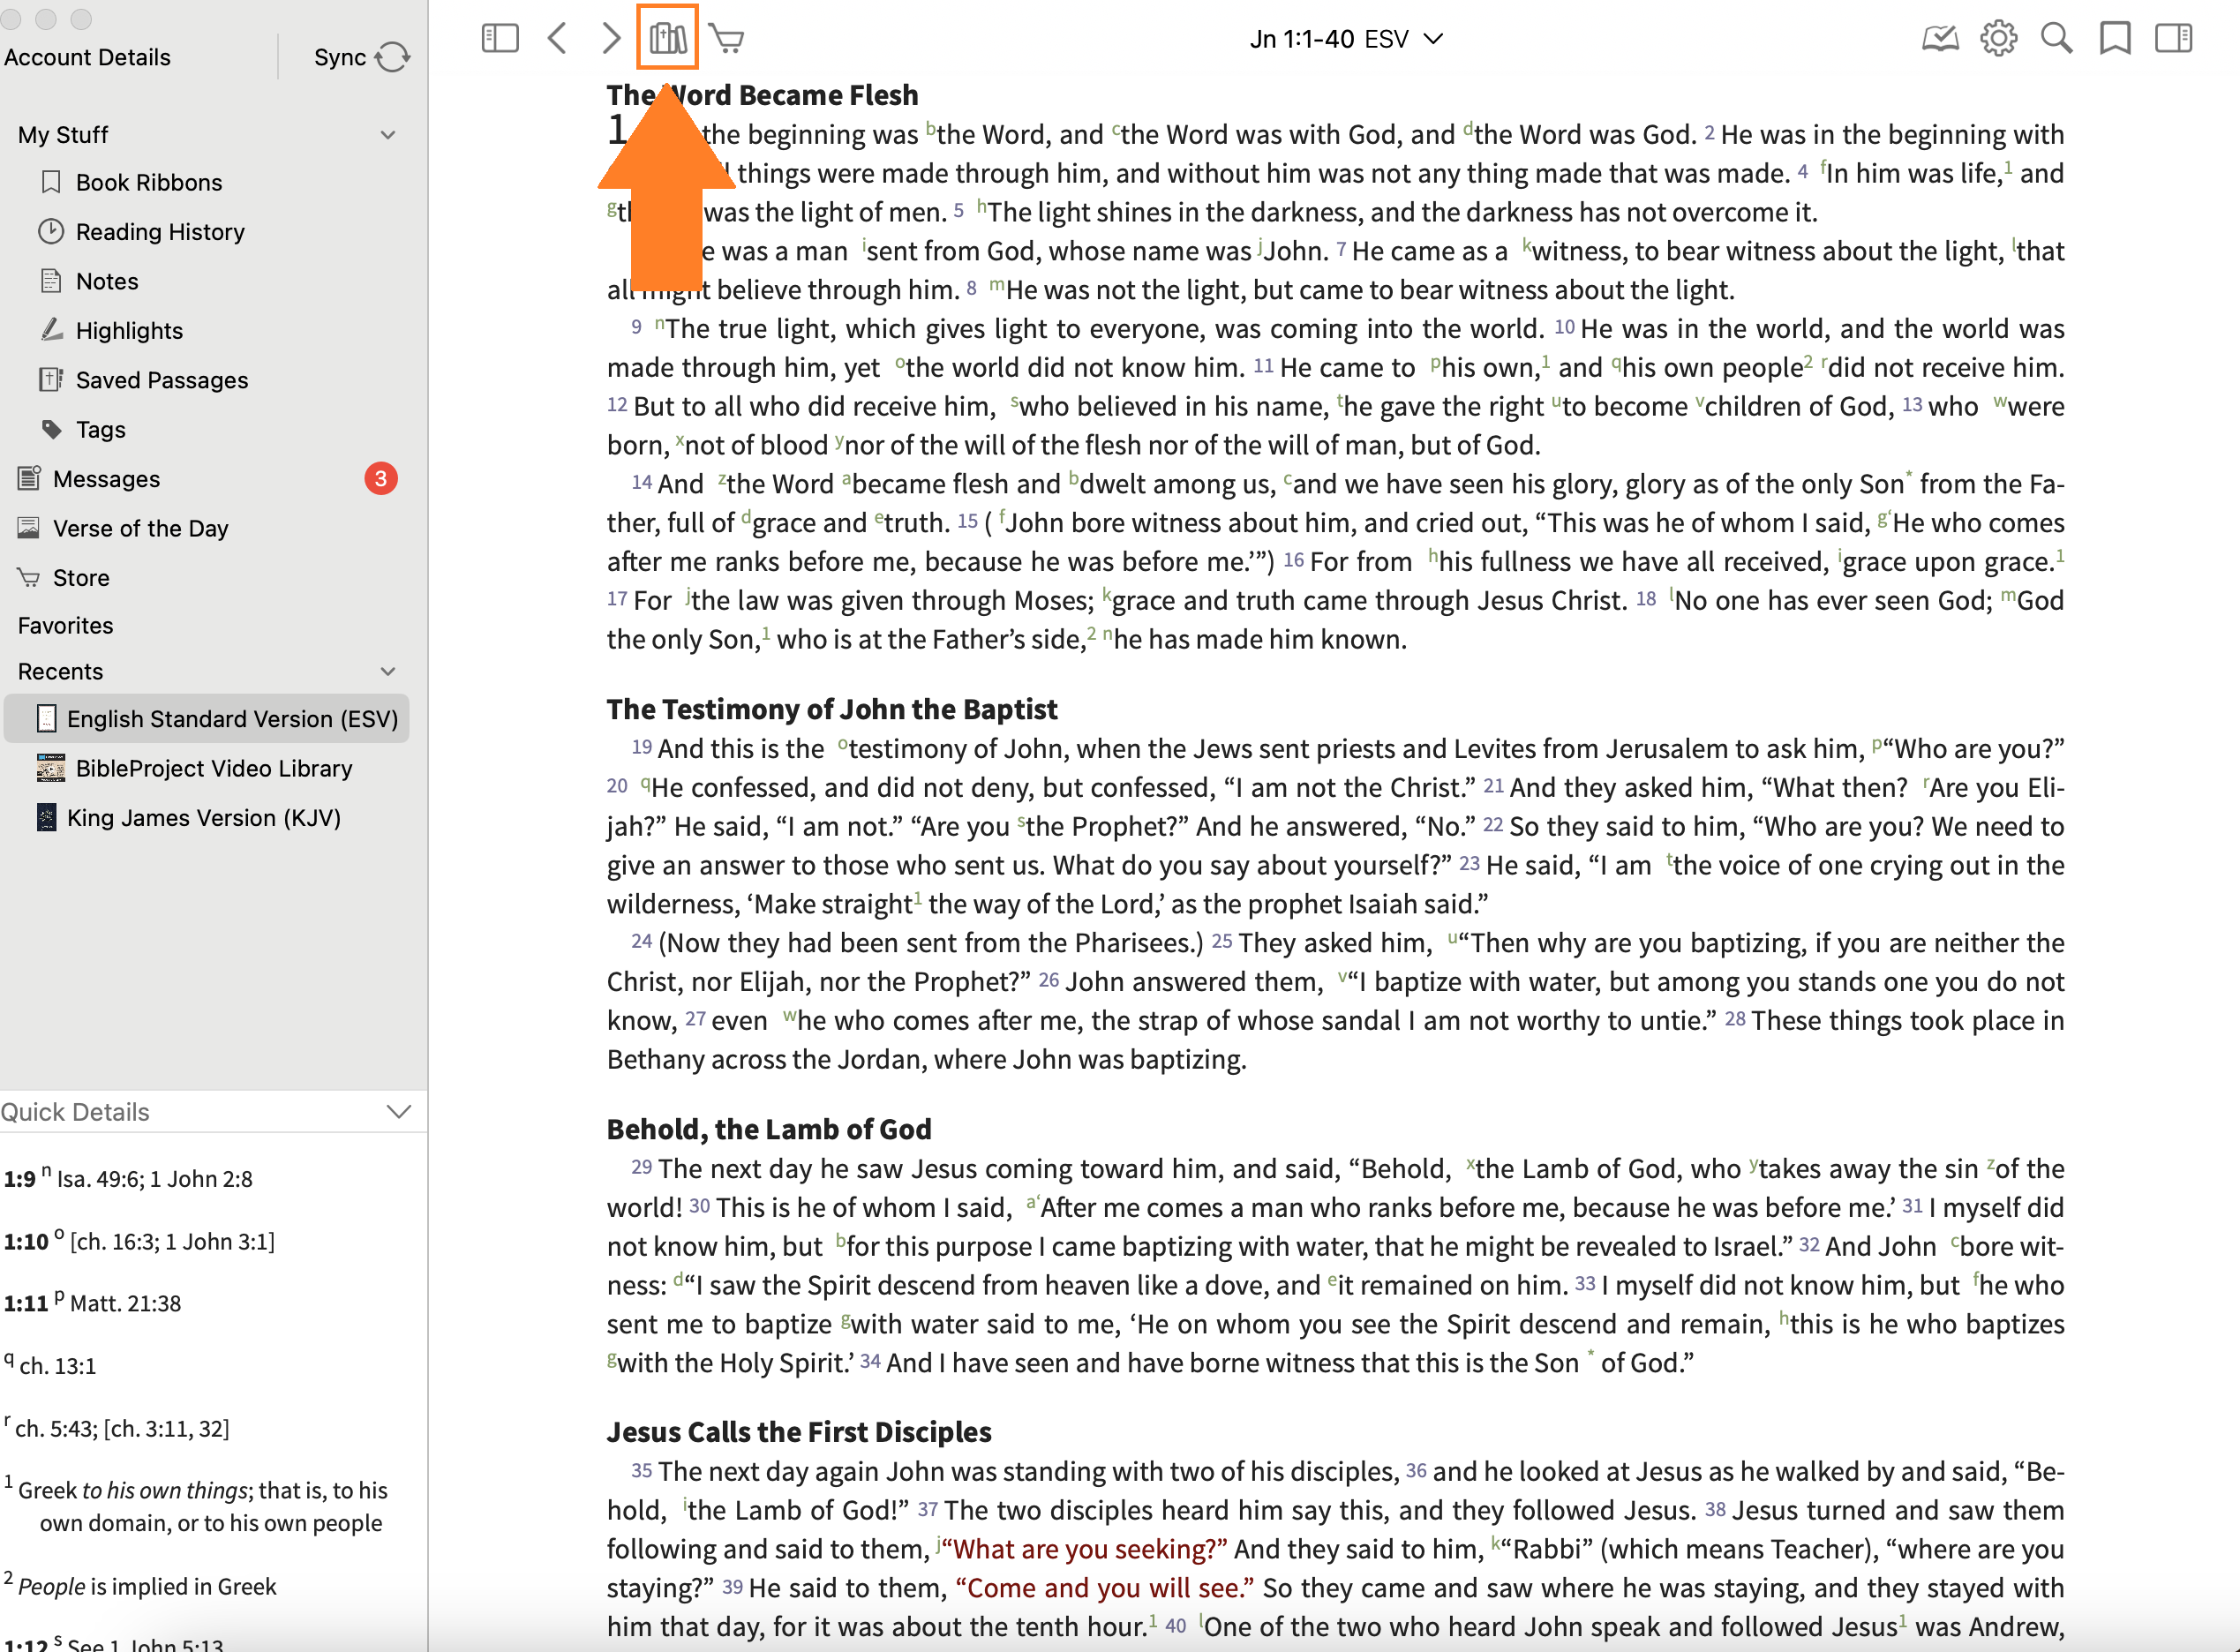Viewport: 2240px width, 1652px height.
Task: Click the Sync button
Action: coord(361,57)
